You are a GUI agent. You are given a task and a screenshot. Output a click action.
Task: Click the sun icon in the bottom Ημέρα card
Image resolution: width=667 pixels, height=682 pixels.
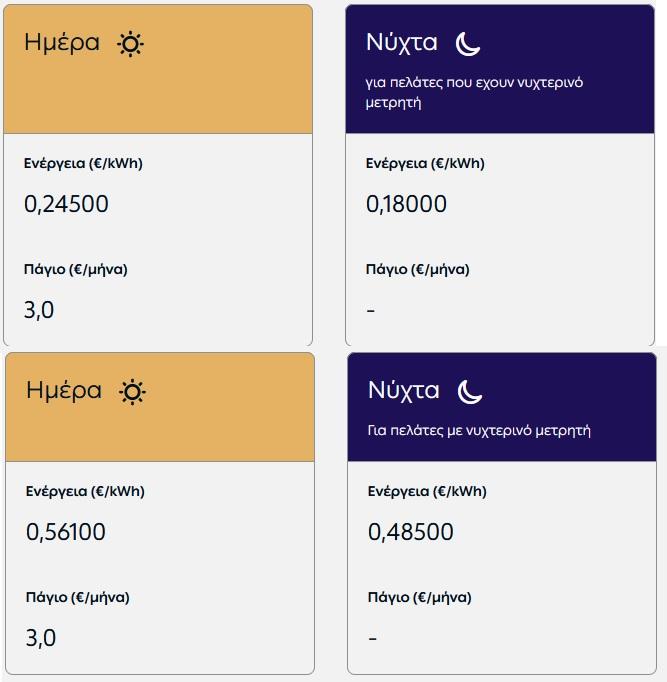[133, 392]
